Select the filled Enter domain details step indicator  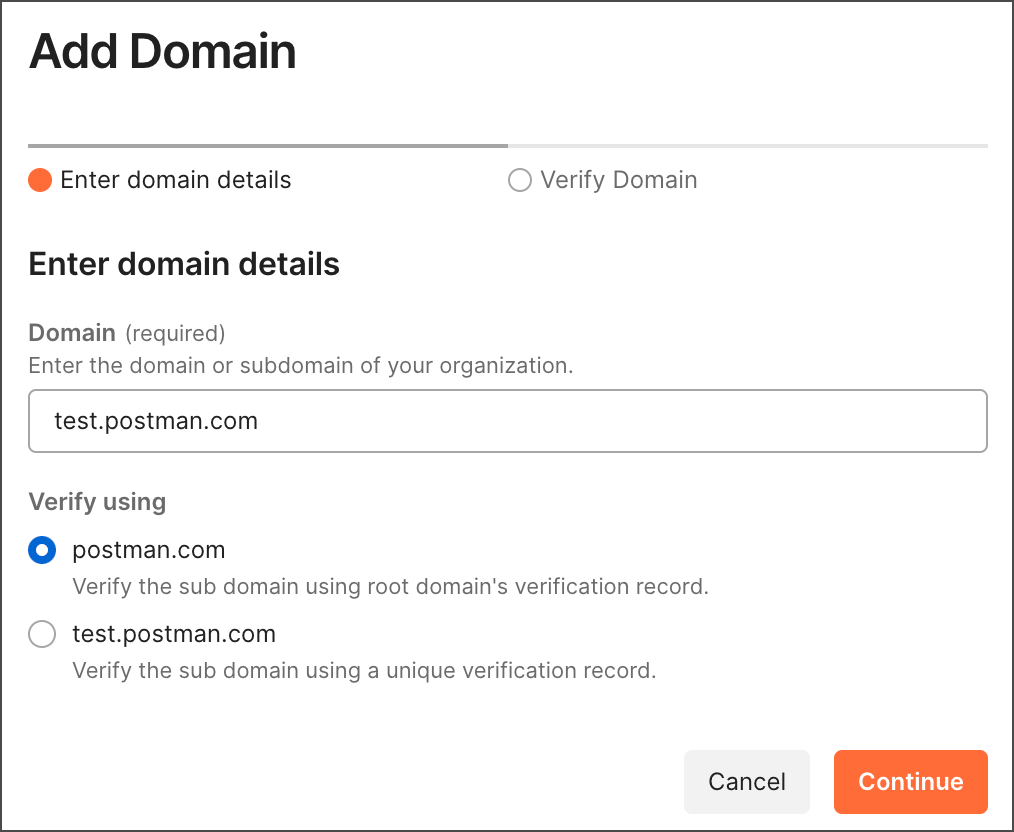click(40, 180)
